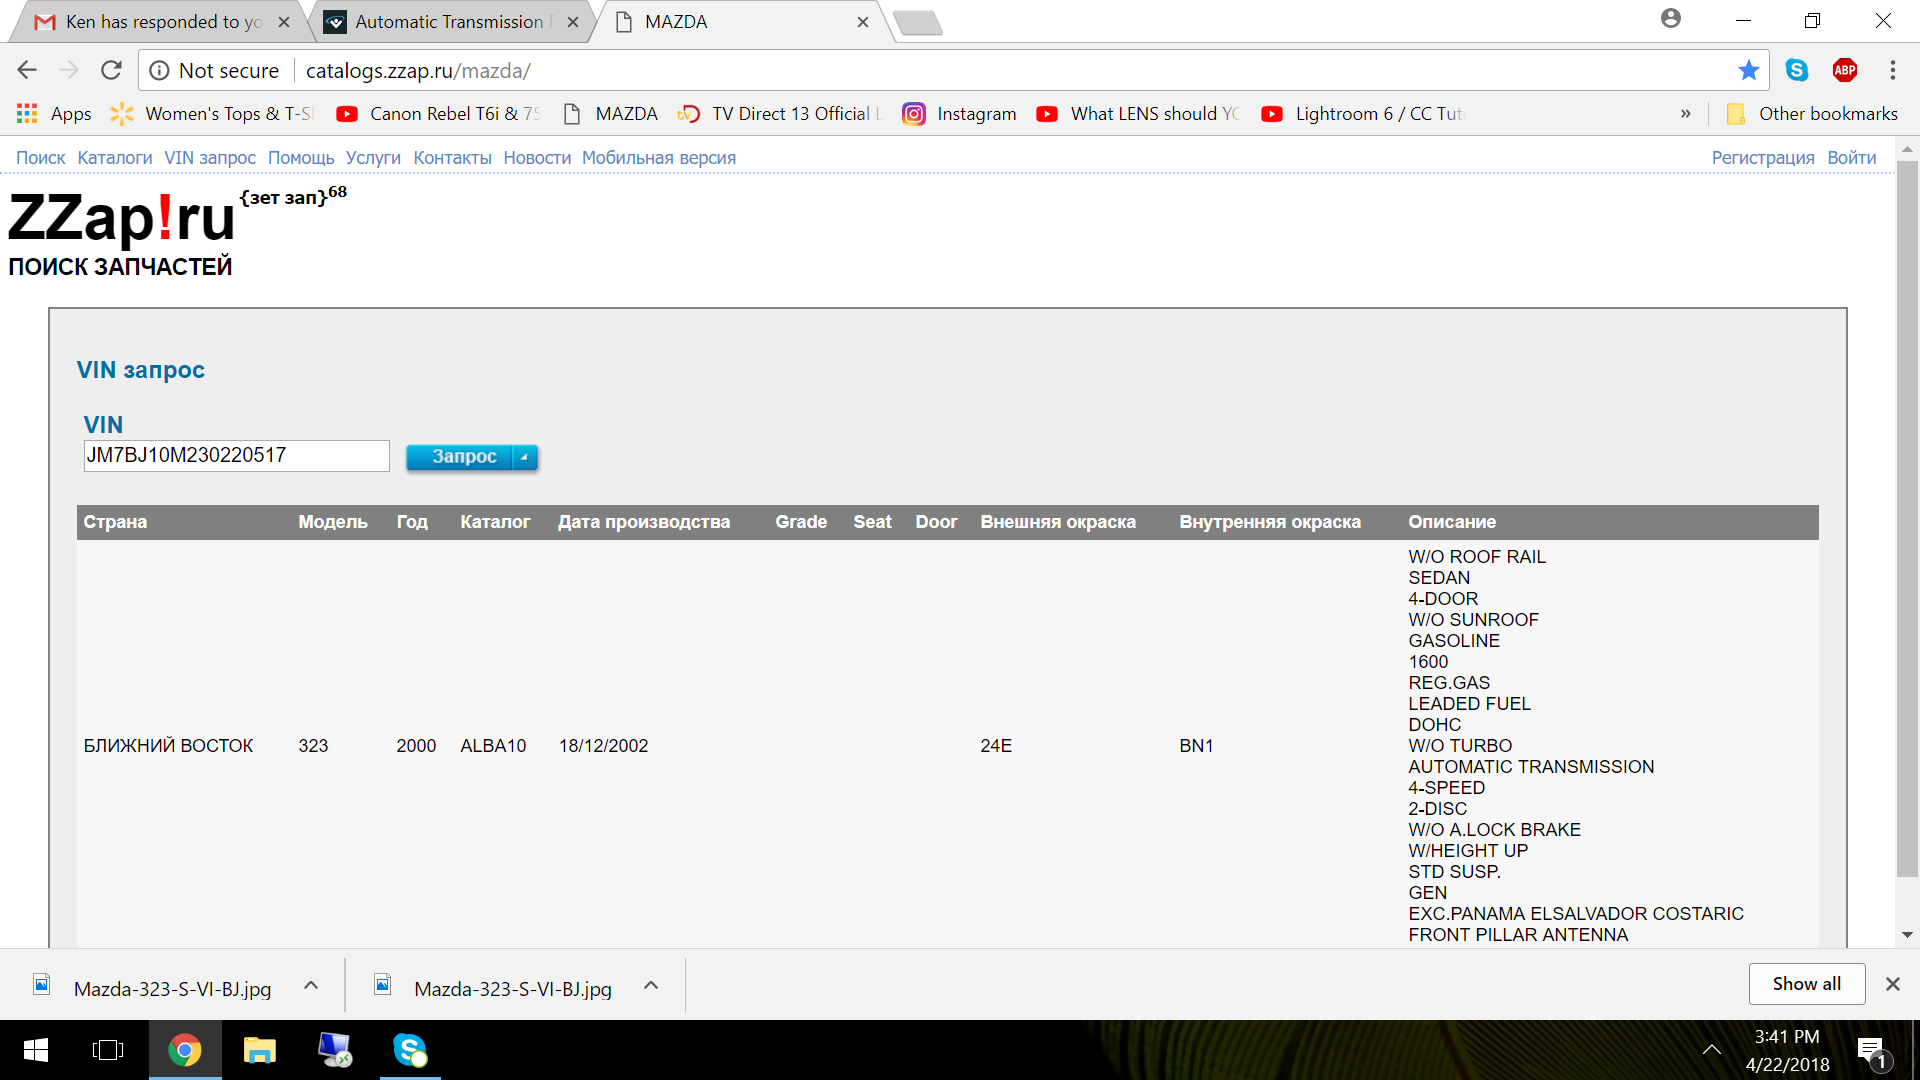Show hidden system tray icons

click(x=1712, y=1050)
